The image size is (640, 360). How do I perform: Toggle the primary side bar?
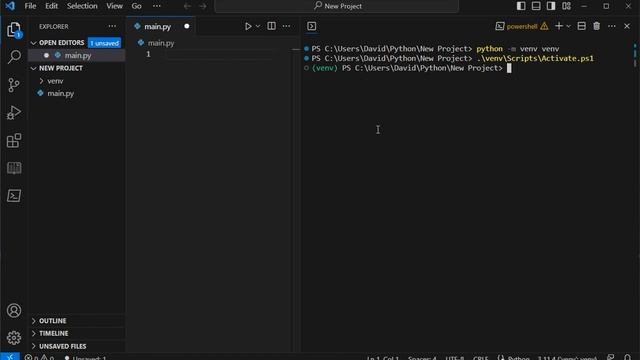coord(521,6)
